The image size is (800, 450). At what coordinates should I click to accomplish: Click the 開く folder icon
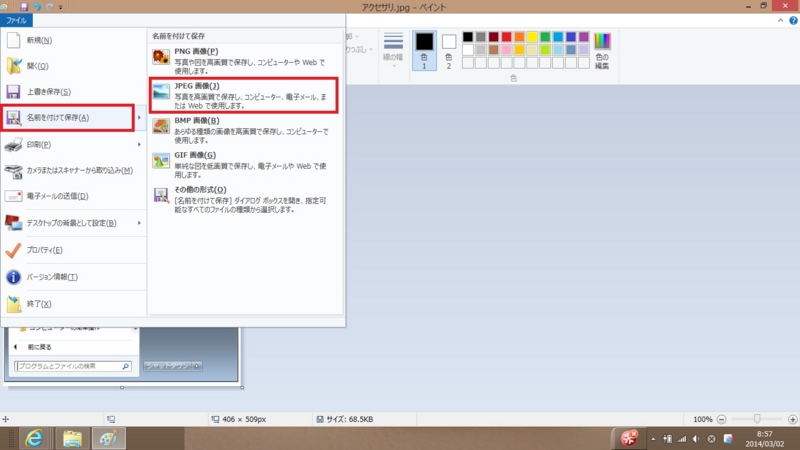pos(14,66)
